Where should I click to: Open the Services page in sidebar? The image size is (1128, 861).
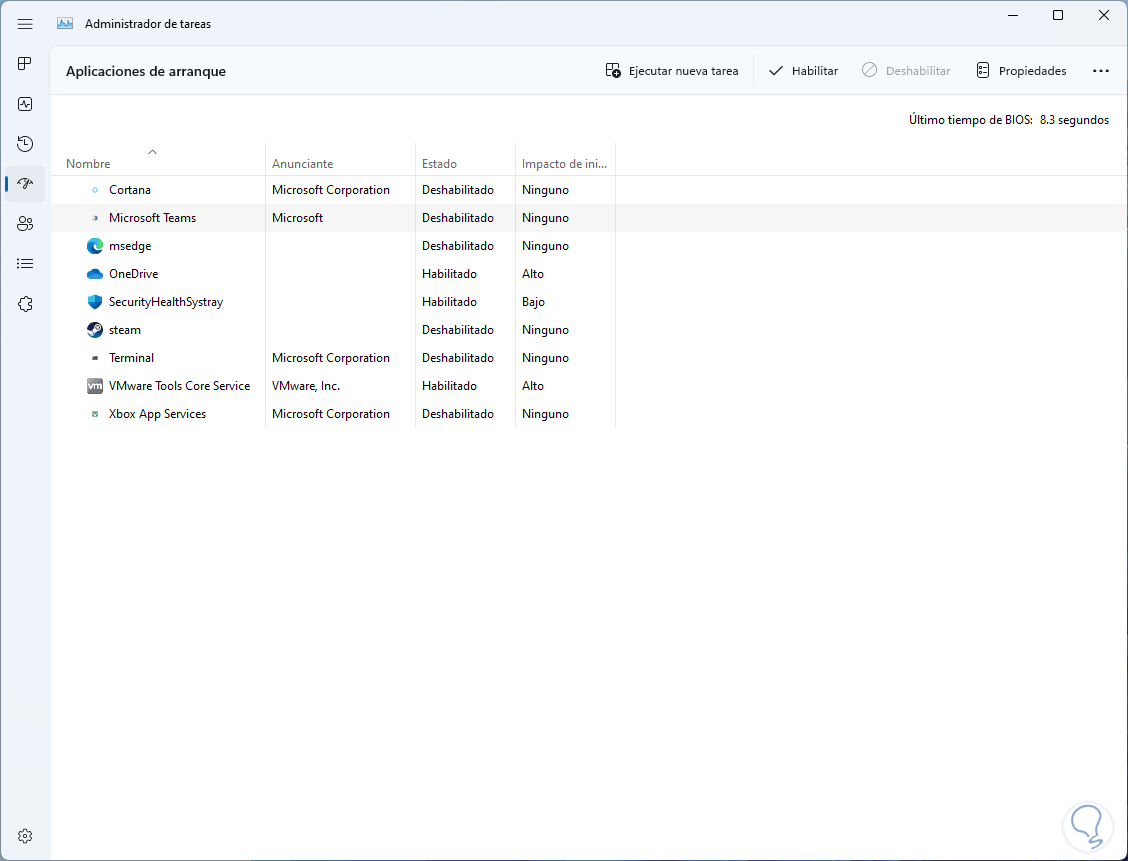pyautogui.click(x=25, y=304)
